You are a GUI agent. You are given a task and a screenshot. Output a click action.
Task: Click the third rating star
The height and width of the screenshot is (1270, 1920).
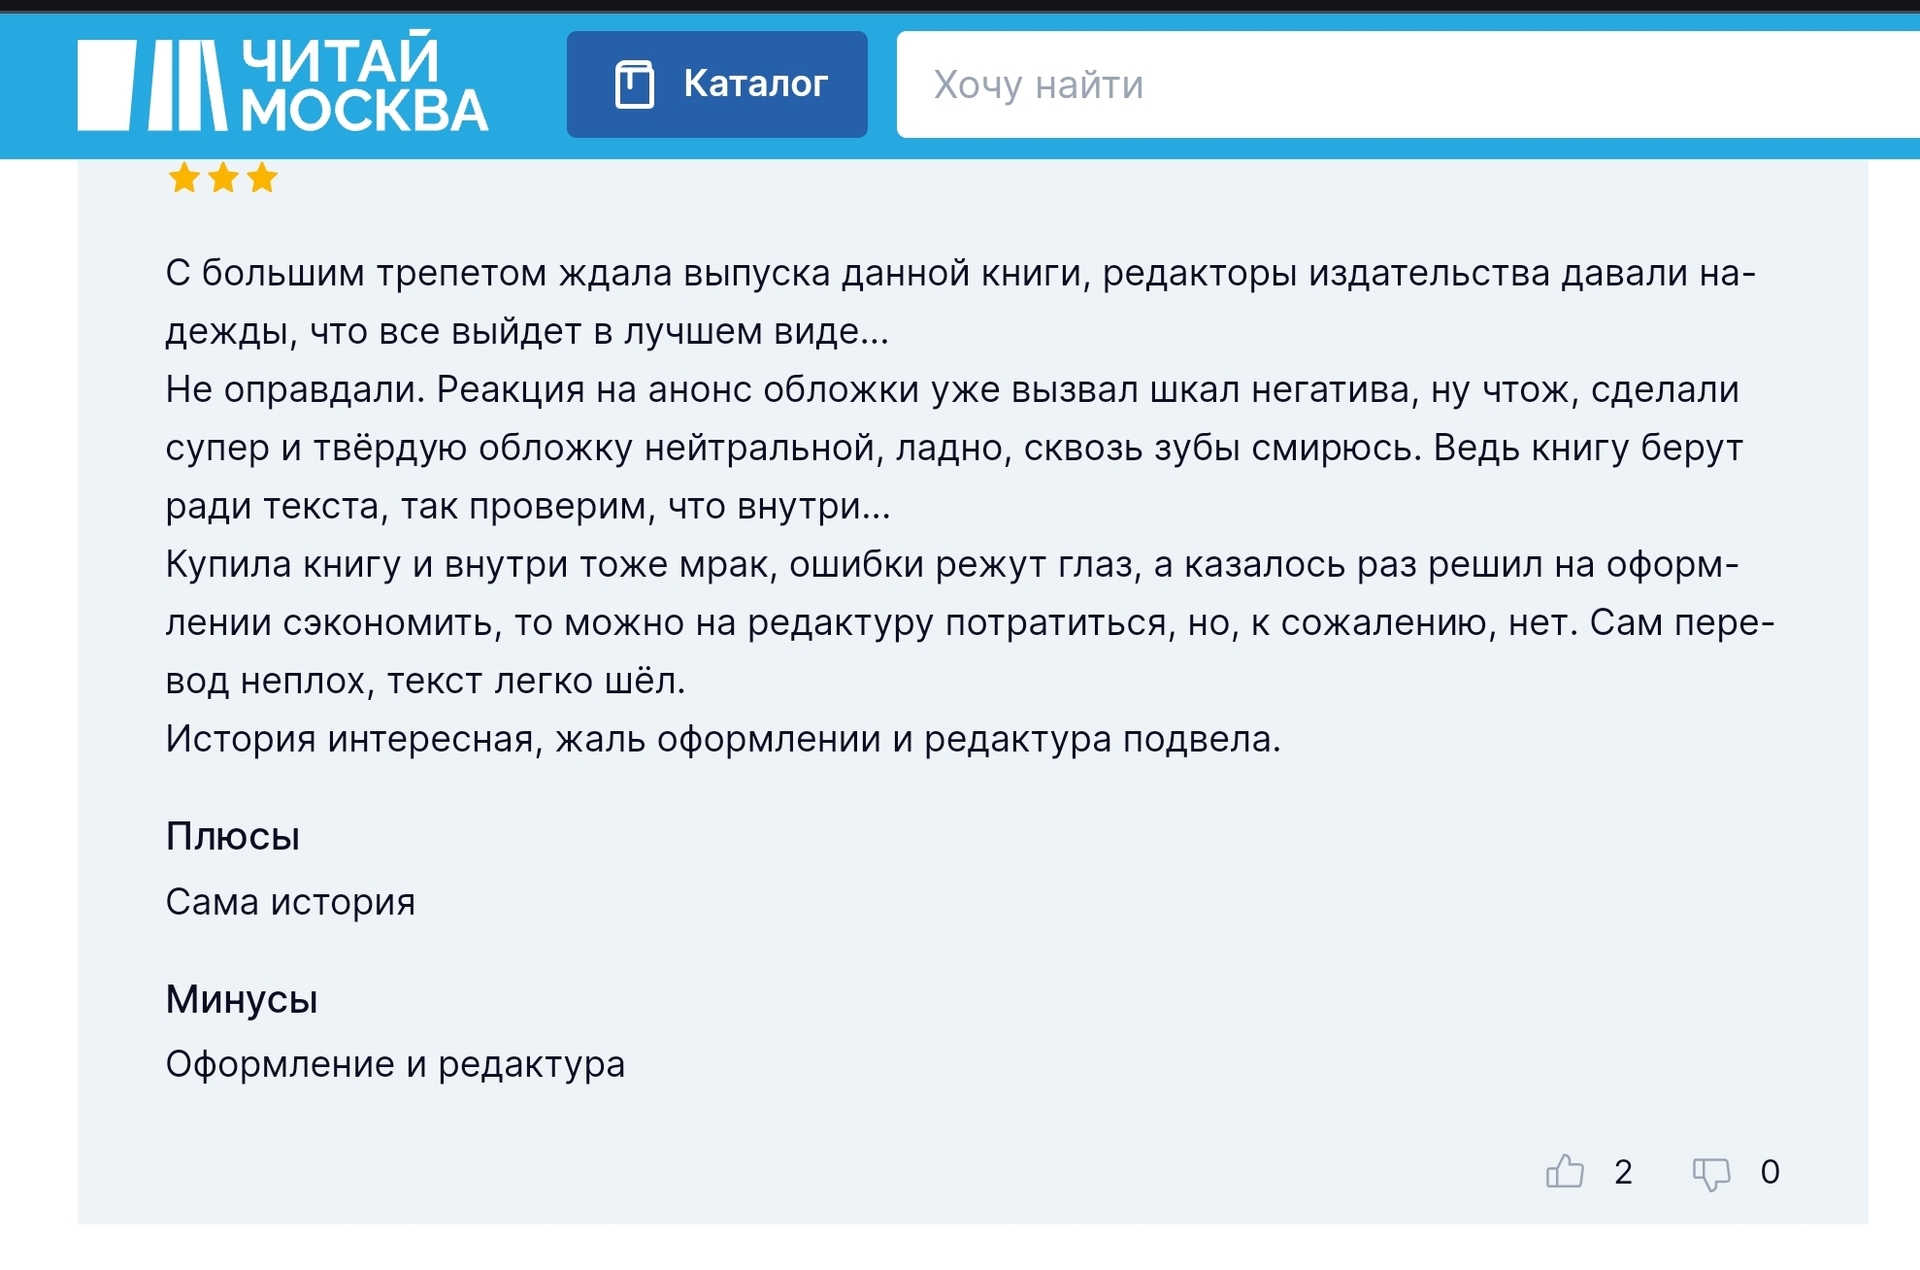point(262,179)
